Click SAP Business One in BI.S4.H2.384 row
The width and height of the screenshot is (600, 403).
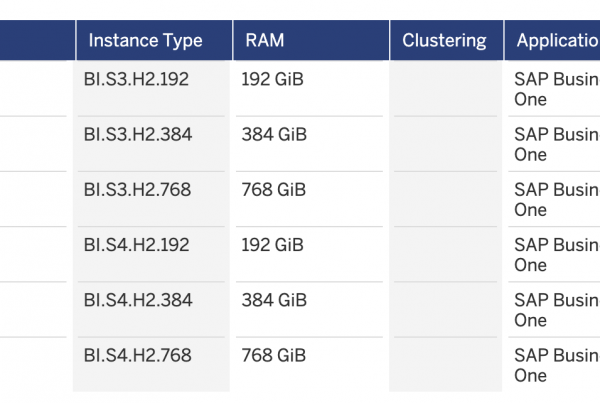(x=557, y=310)
